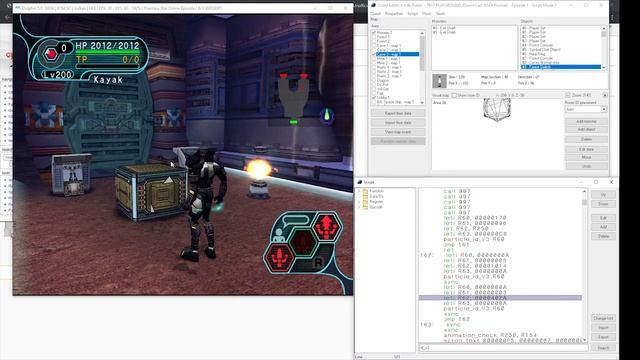Click the red lower-left action icon in game palette
This screenshot has height=360, width=640.
[x=279, y=257]
